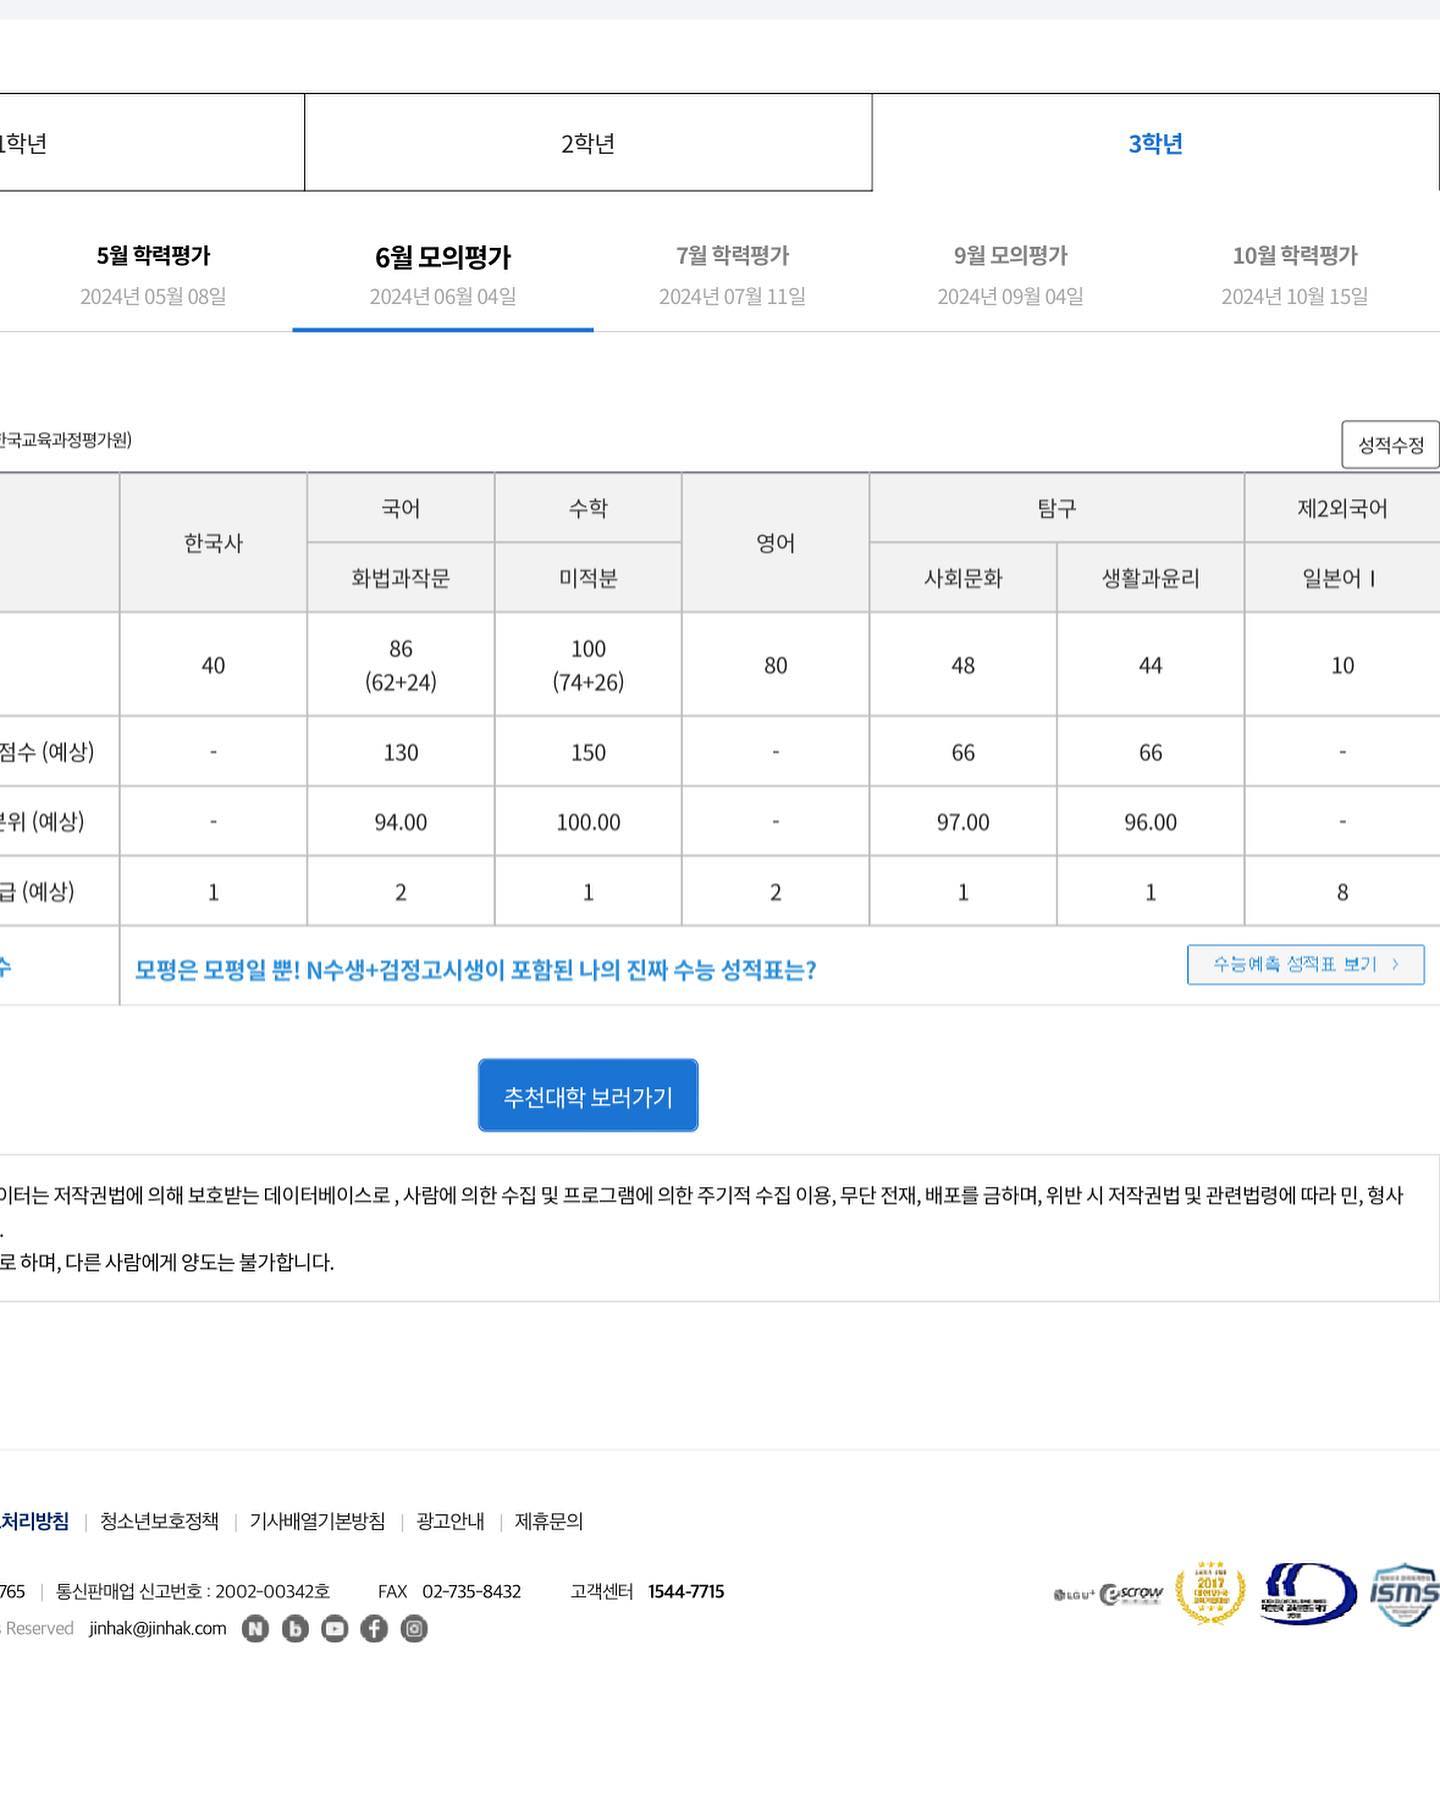Viewport: 1440px width, 1800px height.
Task: Click the 성적수정 button
Action: 1390,445
